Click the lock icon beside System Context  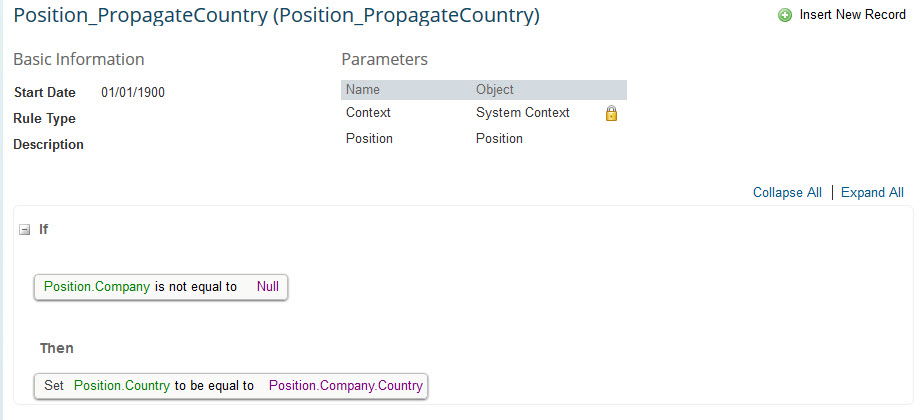click(611, 113)
